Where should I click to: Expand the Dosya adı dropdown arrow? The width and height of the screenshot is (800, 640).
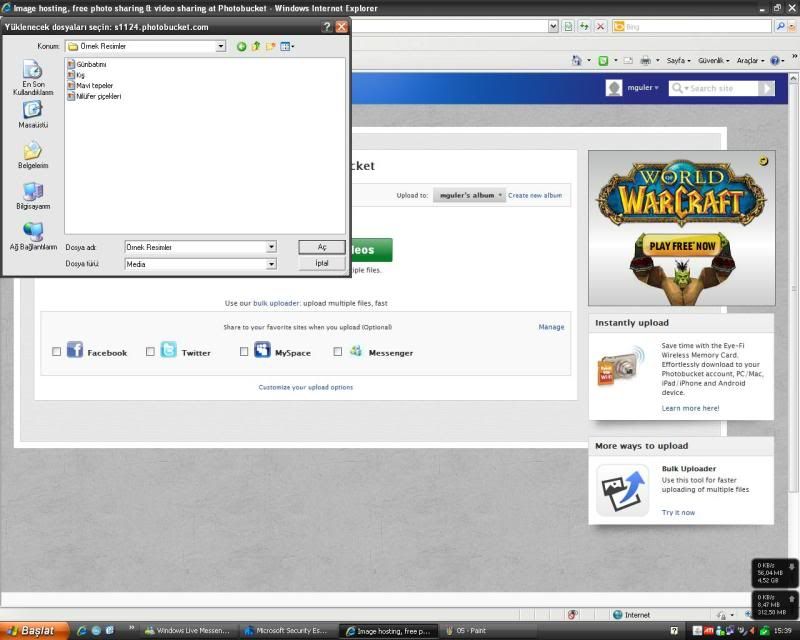(x=271, y=247)
